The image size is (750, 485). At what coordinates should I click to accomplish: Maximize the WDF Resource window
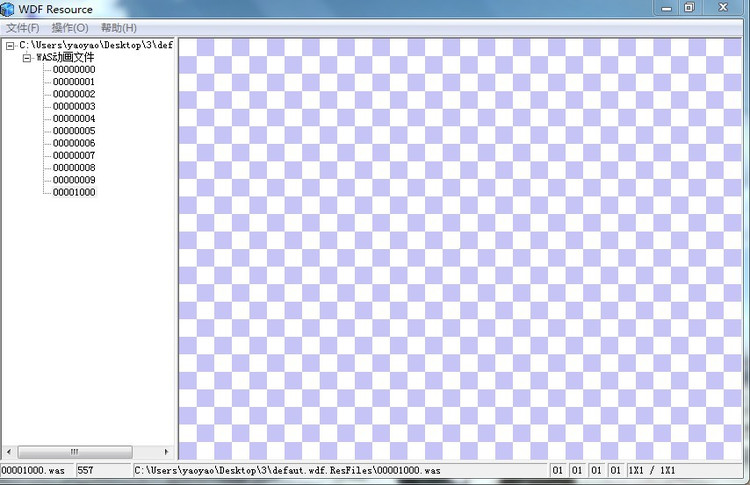coord(689,7)
